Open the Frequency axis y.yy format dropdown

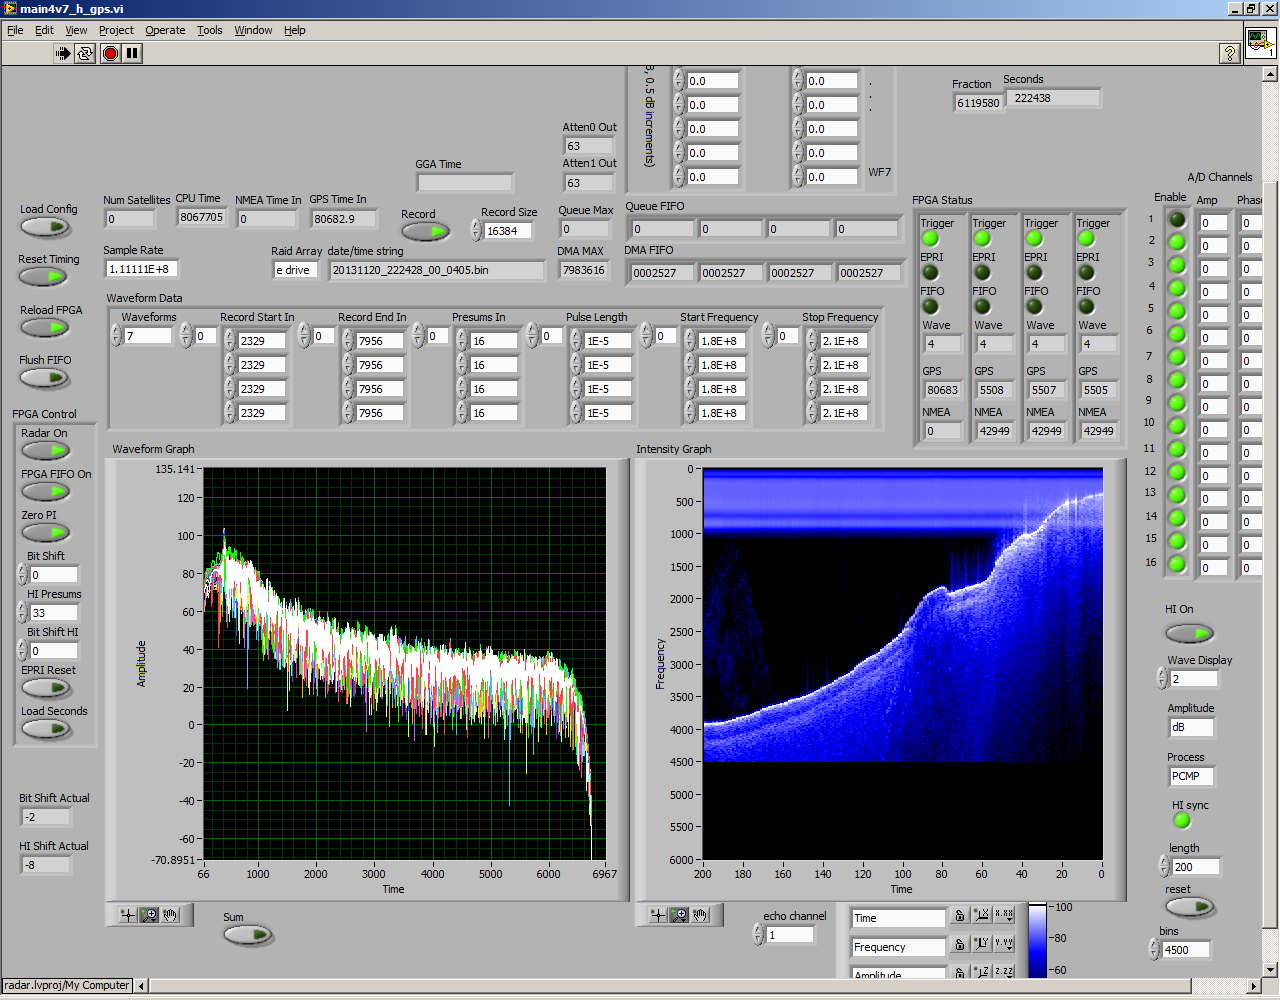point(1003,944)
